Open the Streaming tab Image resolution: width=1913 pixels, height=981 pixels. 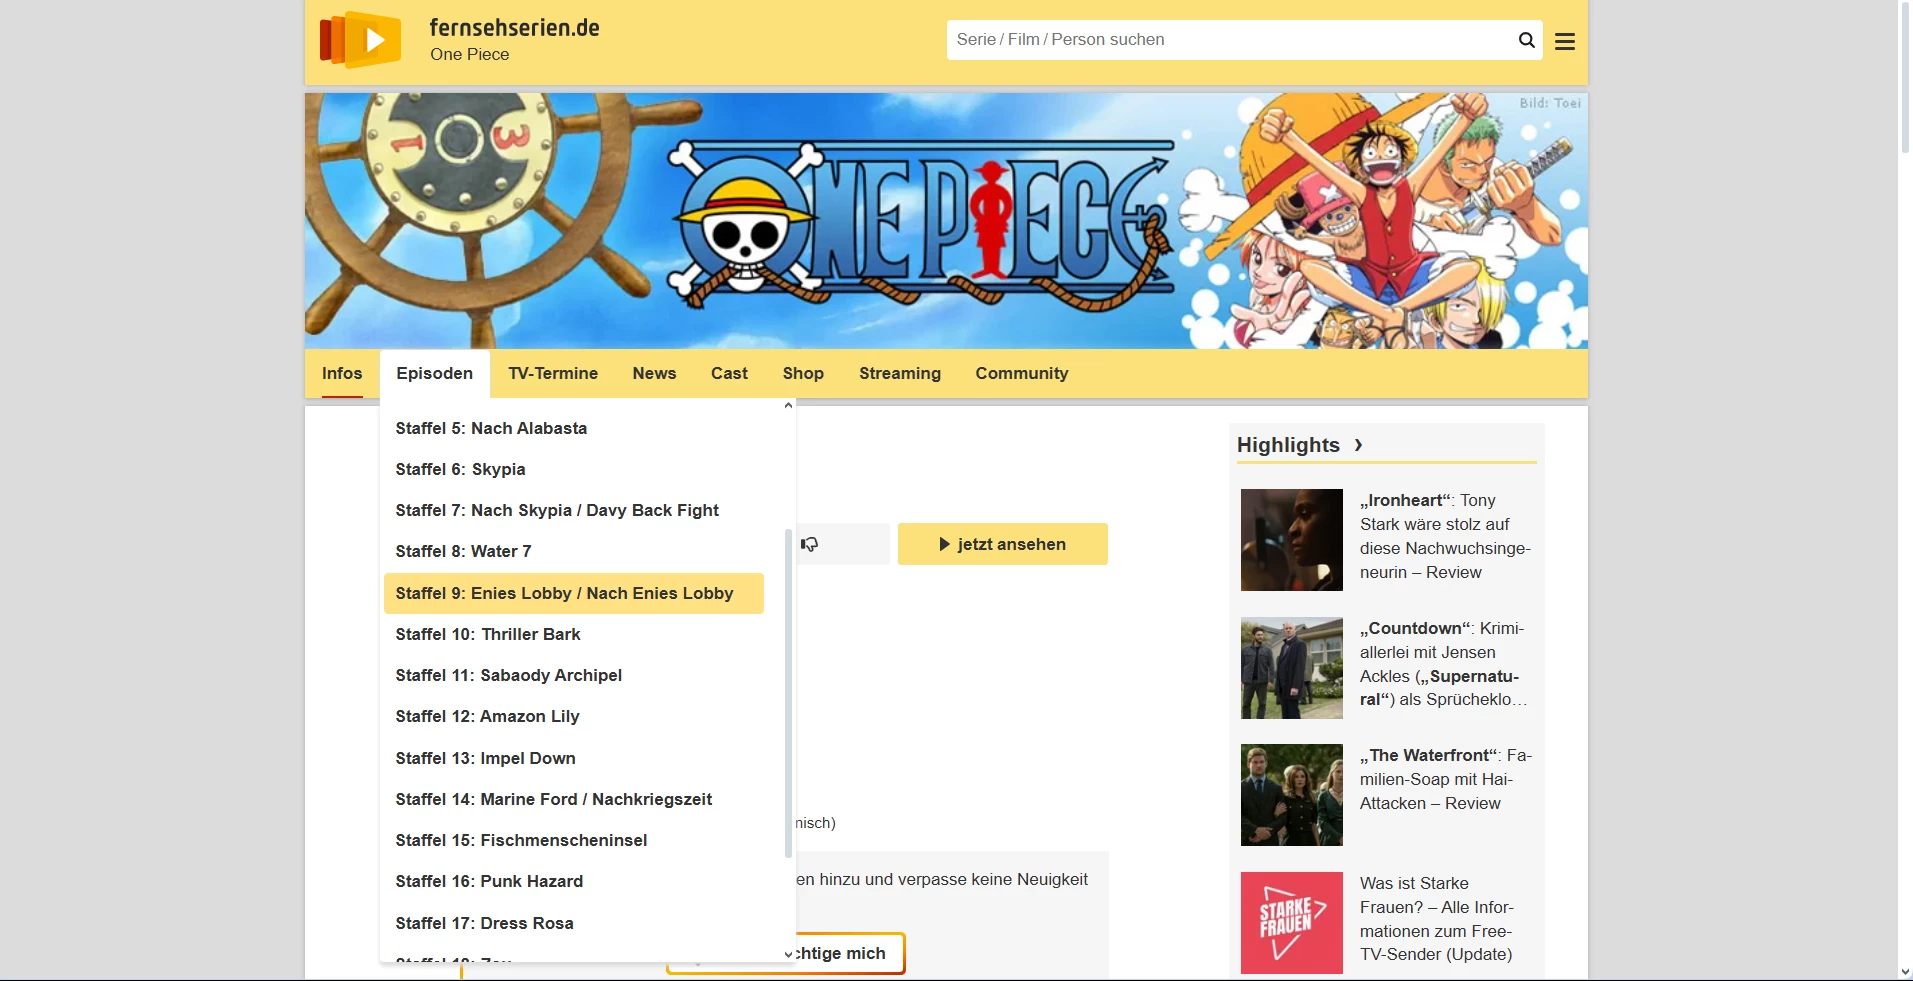pyautogui.click(x=900, y=373)
